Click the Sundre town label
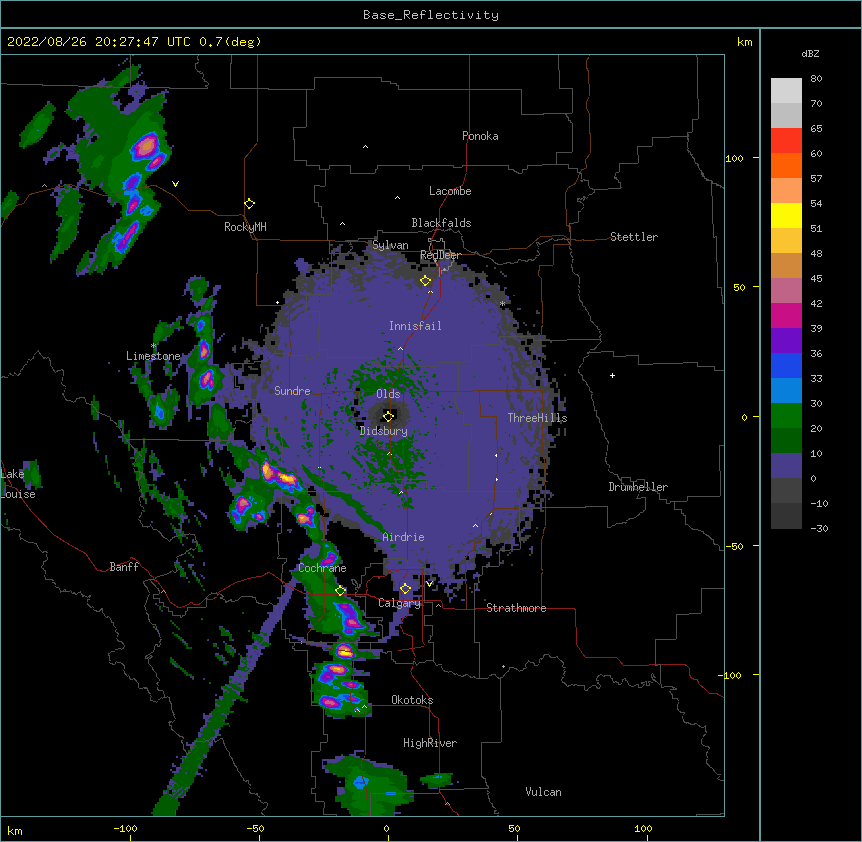 [292, 391]
